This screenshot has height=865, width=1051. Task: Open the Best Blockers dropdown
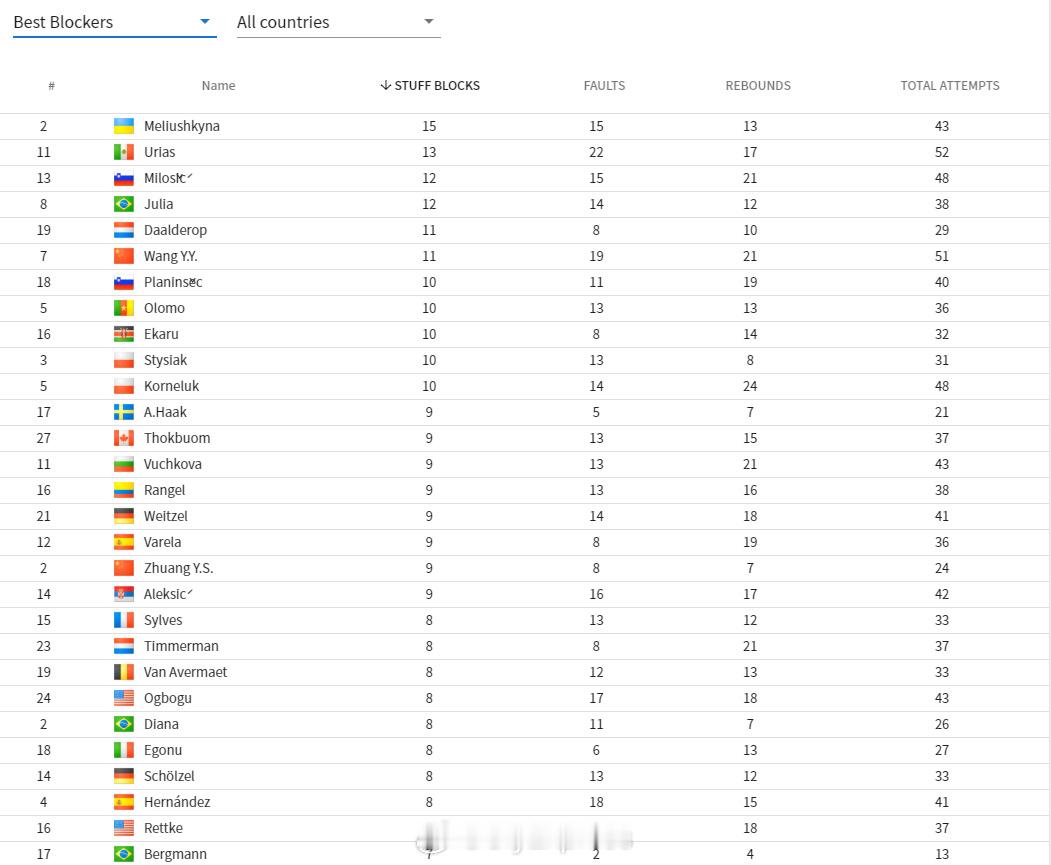tap(114, 22)
